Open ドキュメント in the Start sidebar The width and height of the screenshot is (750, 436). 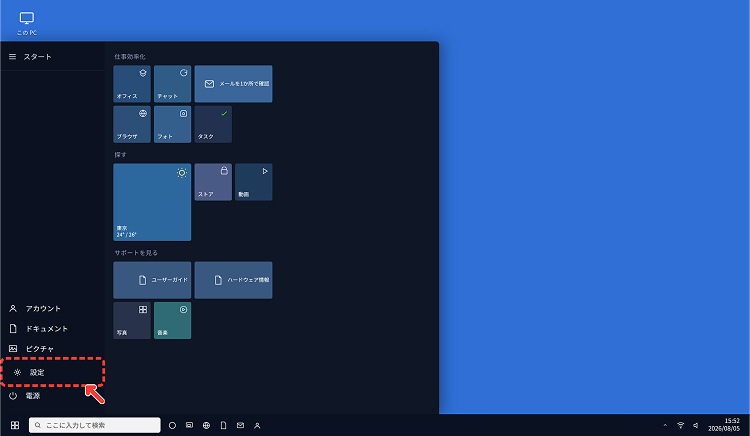(53, 329)
